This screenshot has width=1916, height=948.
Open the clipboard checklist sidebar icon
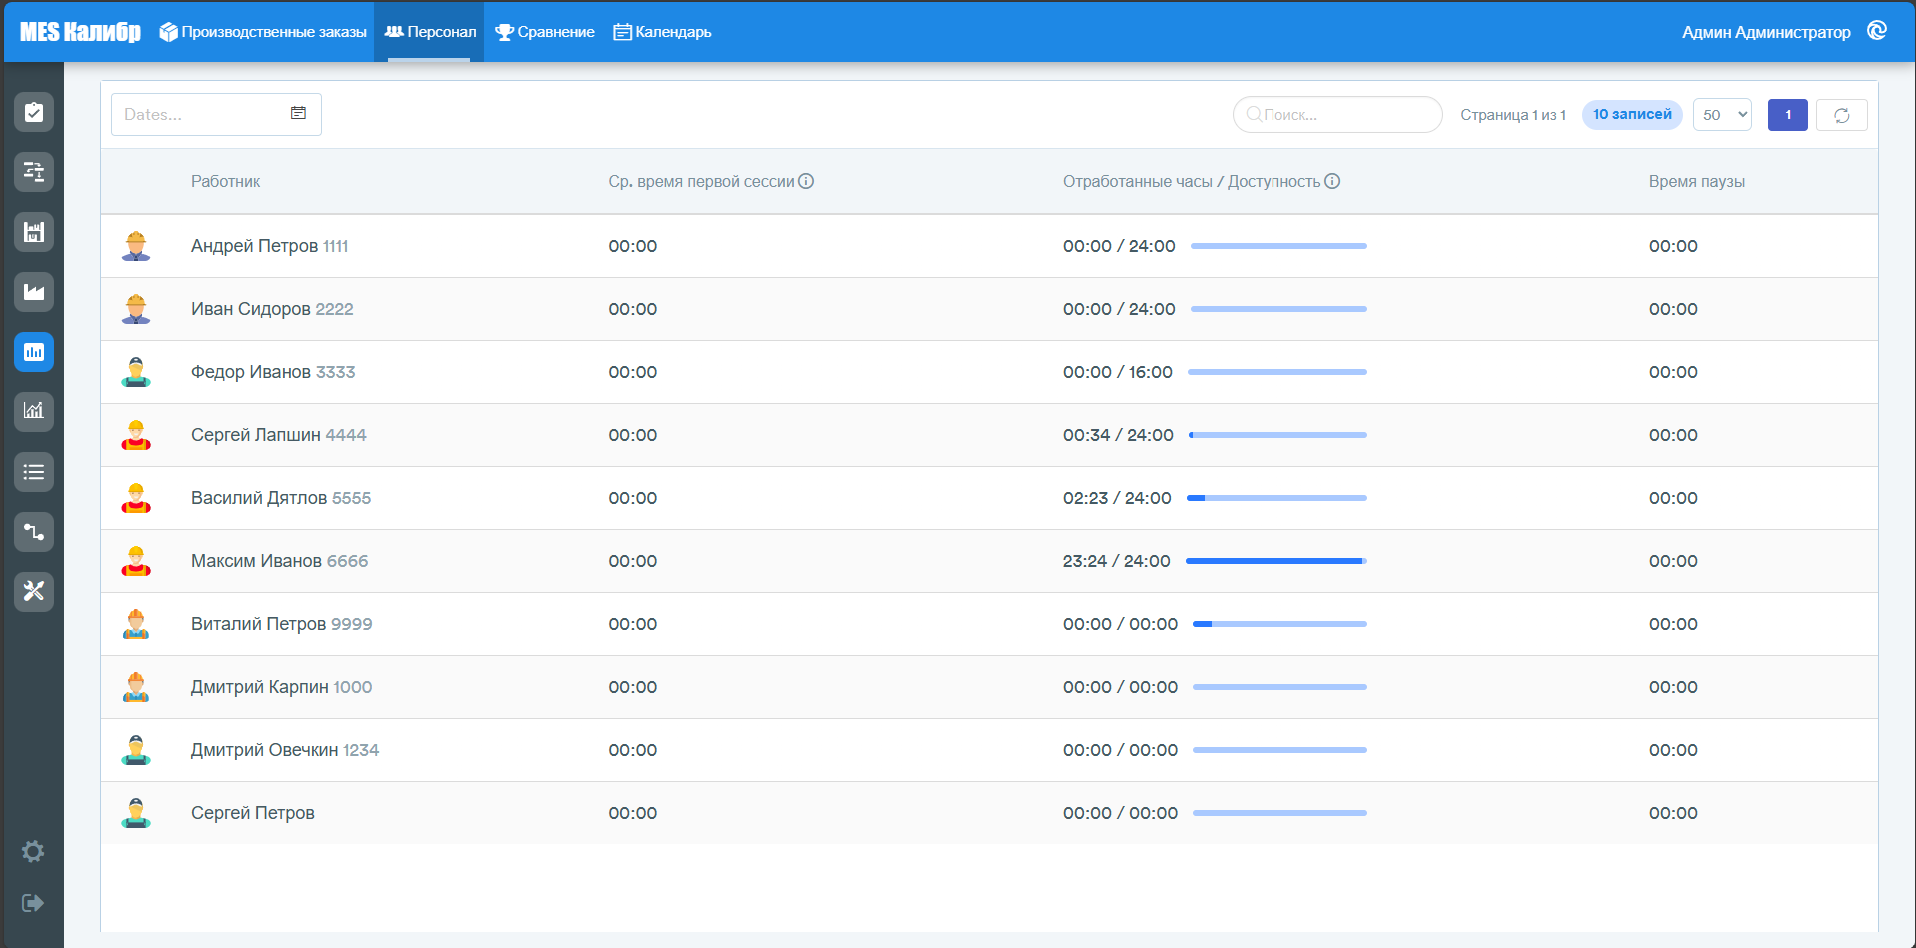point(34,112)
